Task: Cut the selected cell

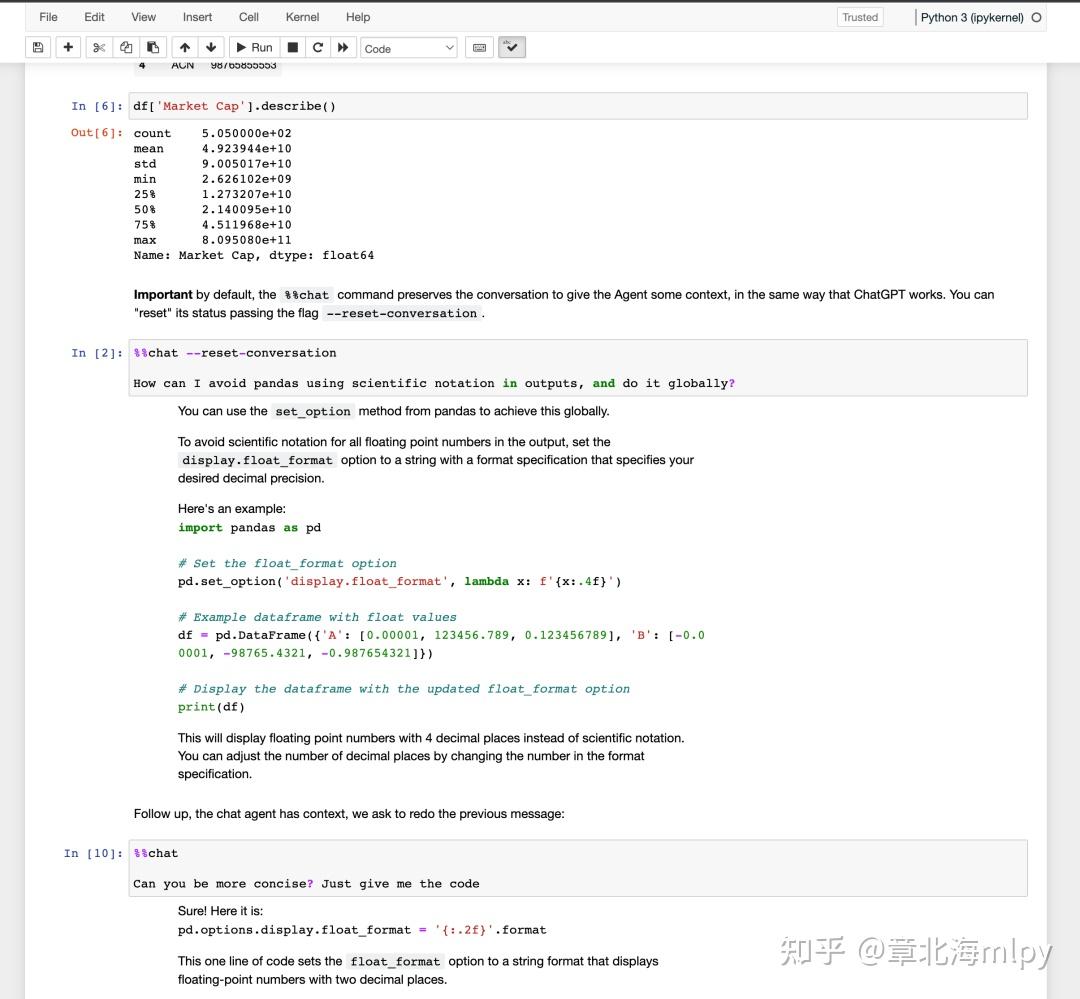Action: [x=98, y=47]
